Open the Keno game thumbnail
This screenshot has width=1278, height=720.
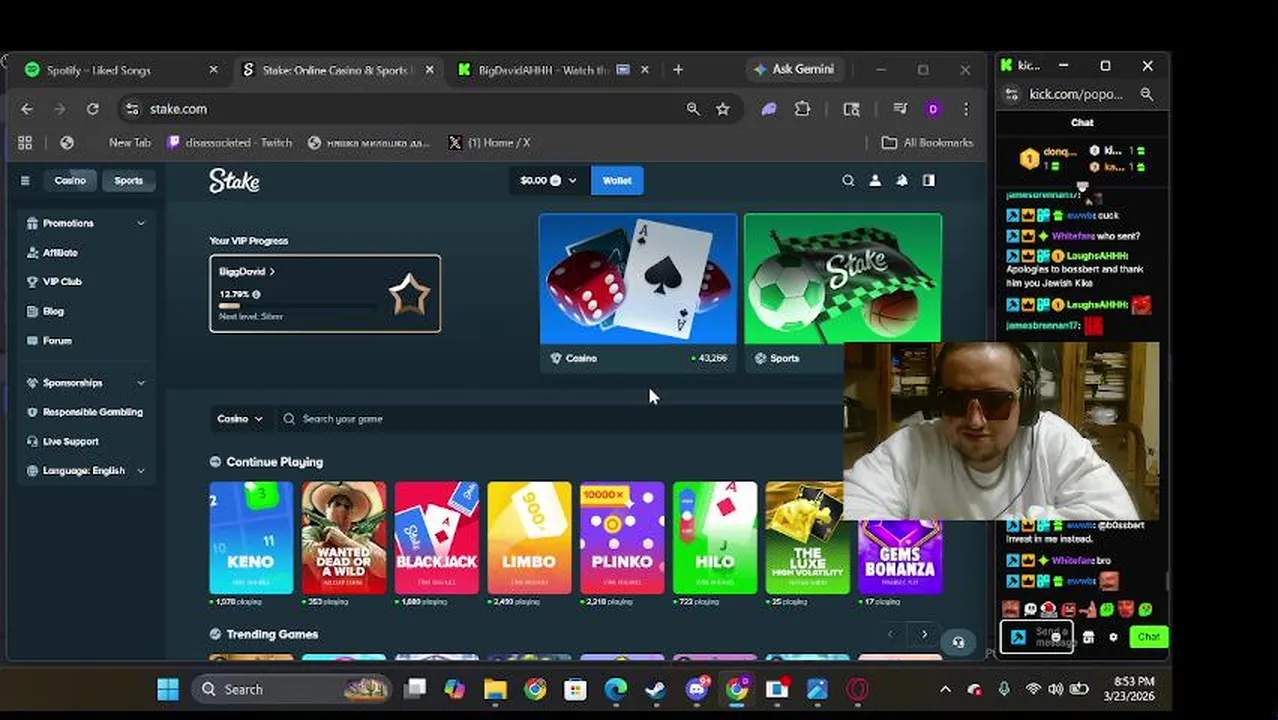pos(251,538)
